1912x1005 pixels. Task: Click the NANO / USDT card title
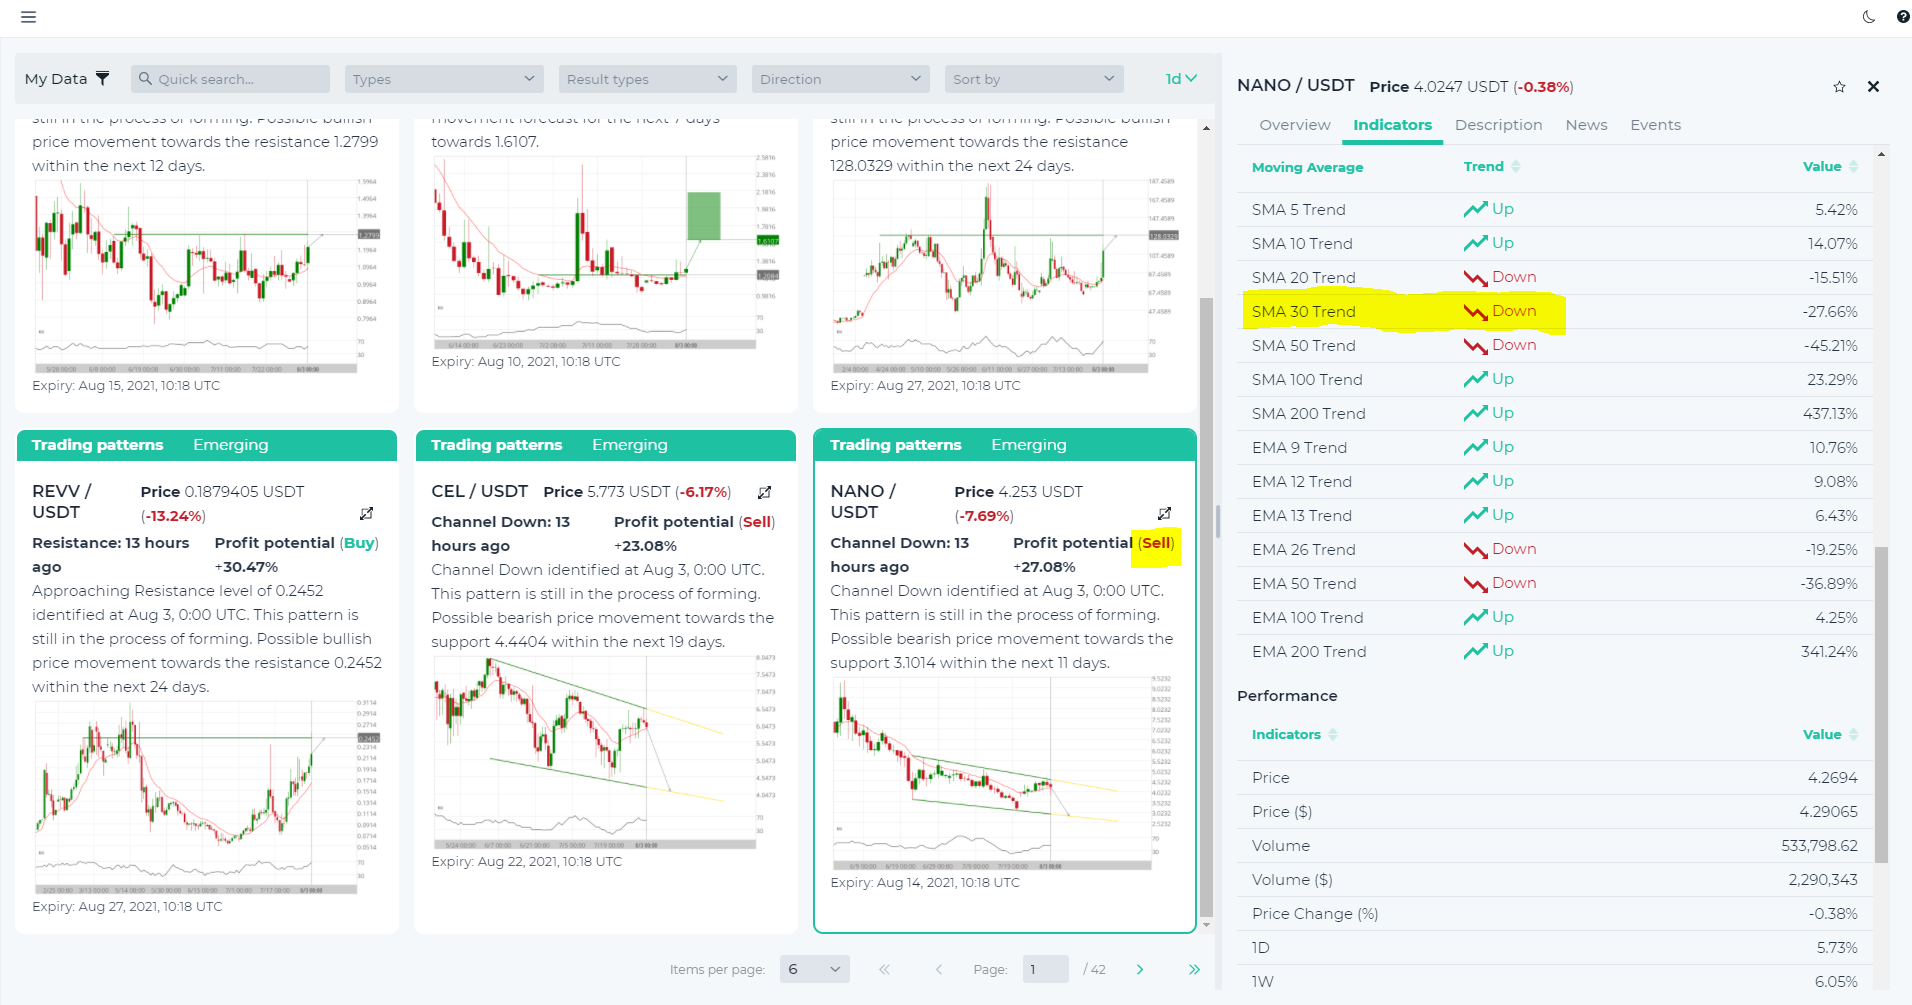coord(864,502)
